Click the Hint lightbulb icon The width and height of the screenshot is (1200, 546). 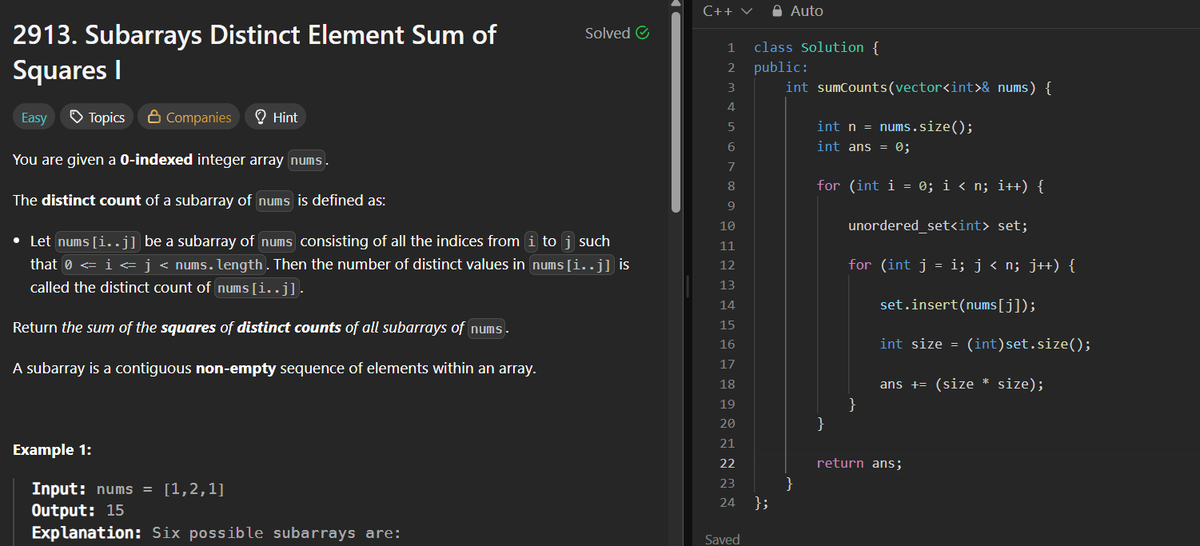[261, 117]
